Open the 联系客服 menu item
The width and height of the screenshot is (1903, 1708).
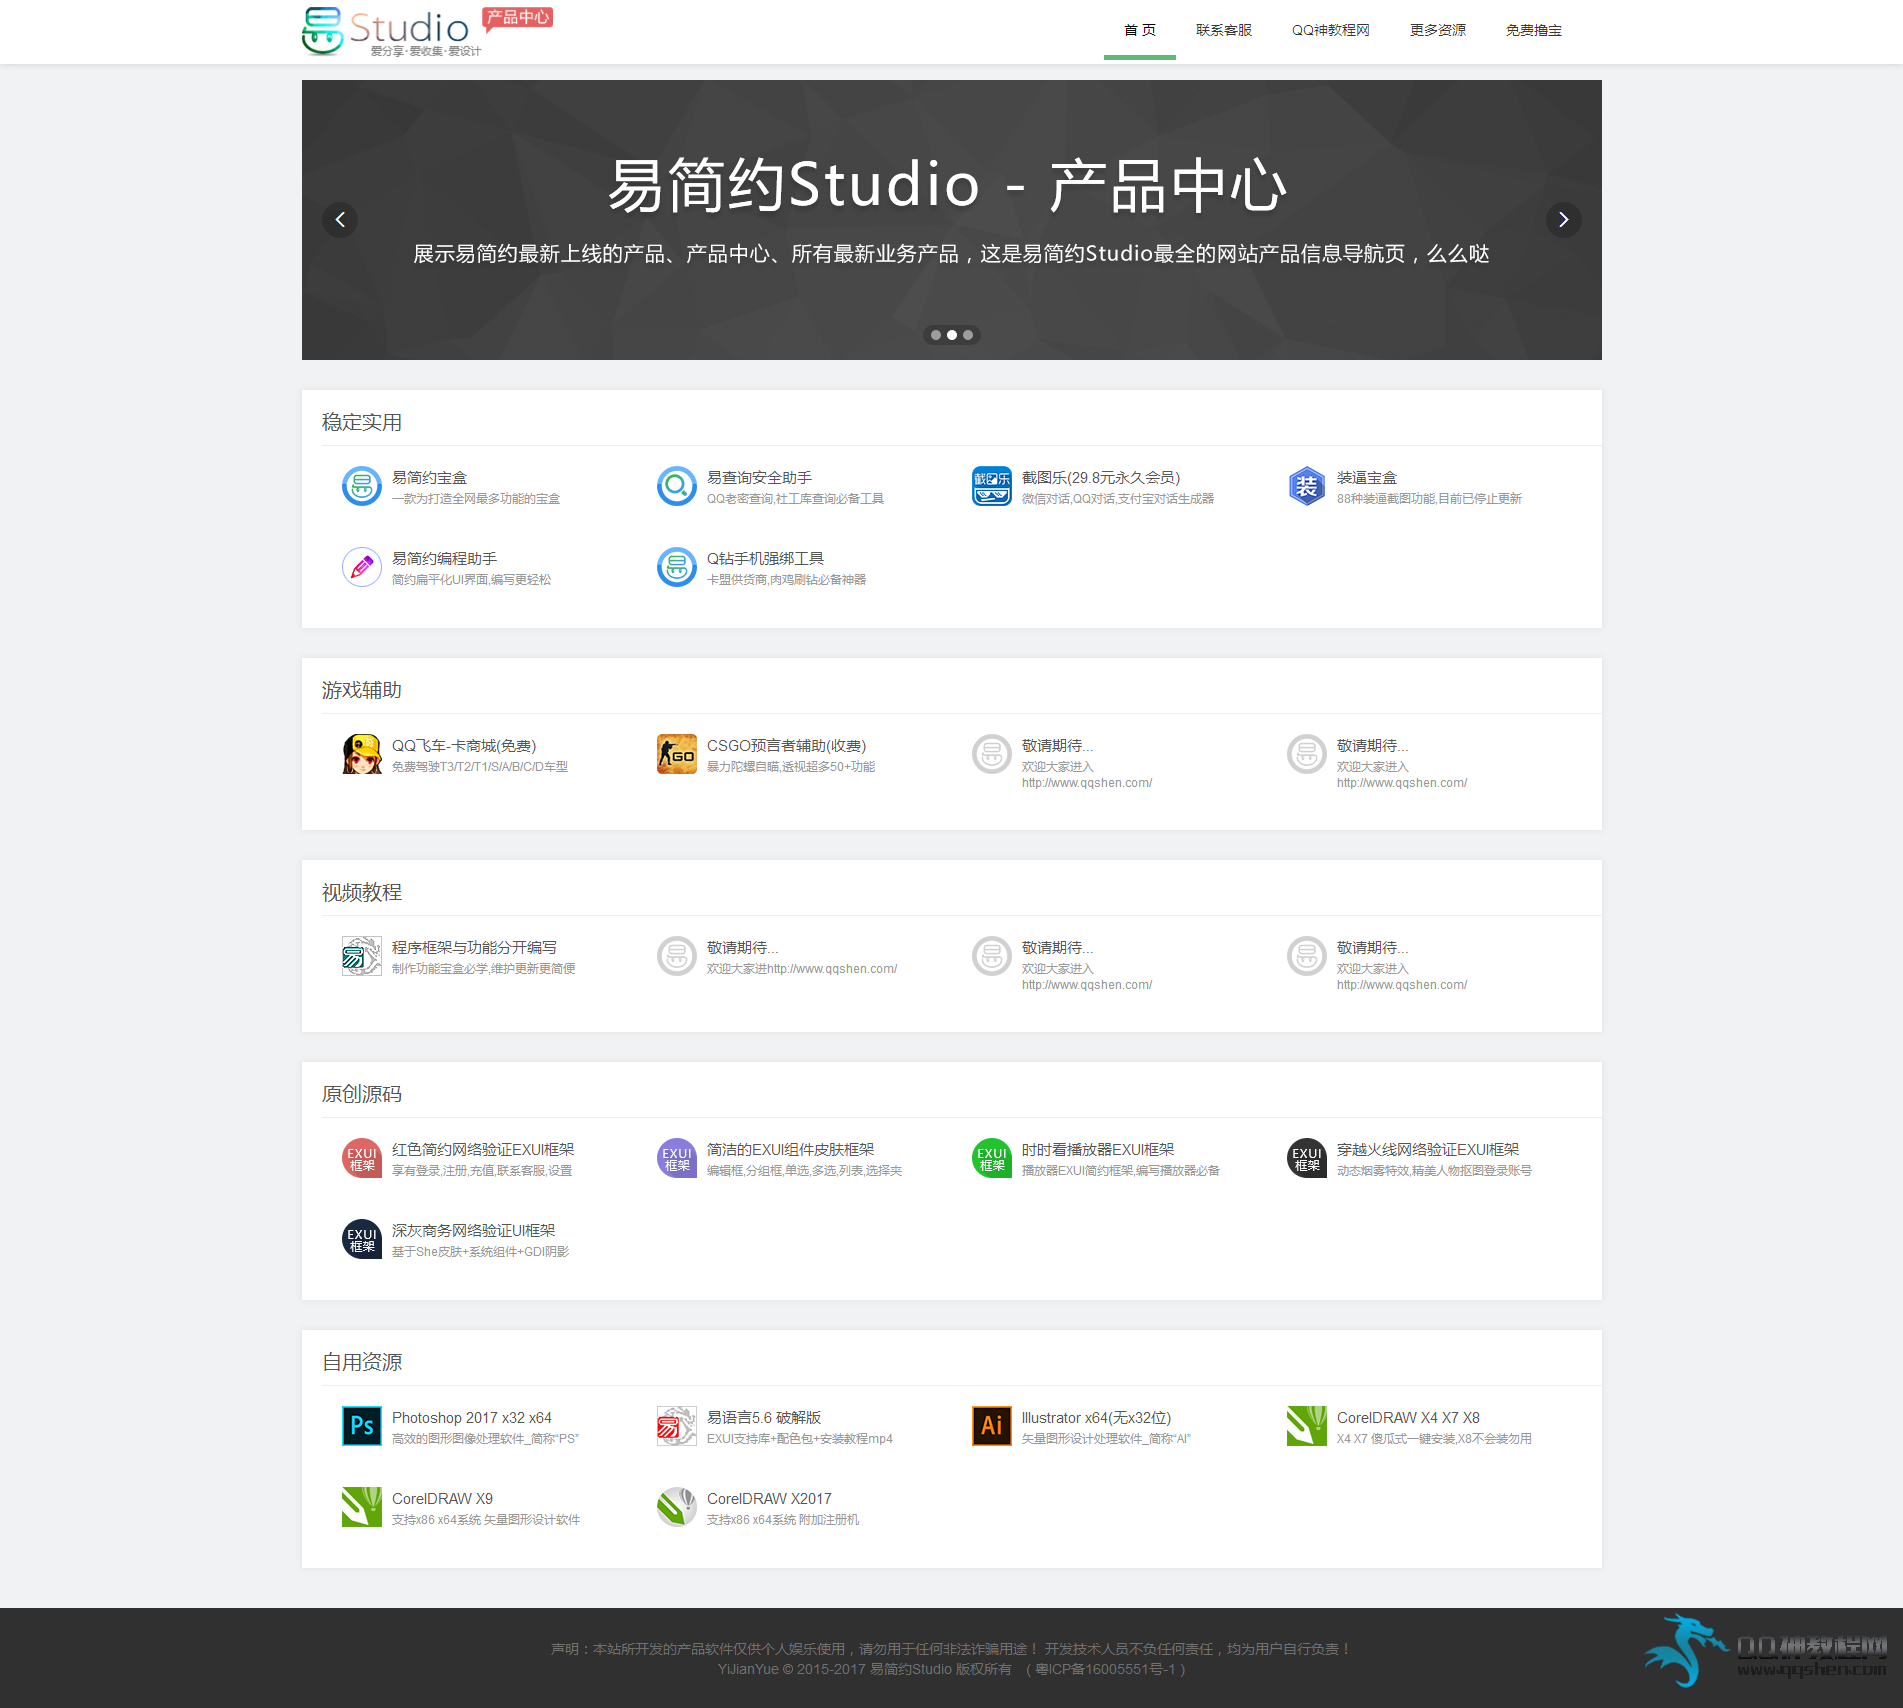1224,30
